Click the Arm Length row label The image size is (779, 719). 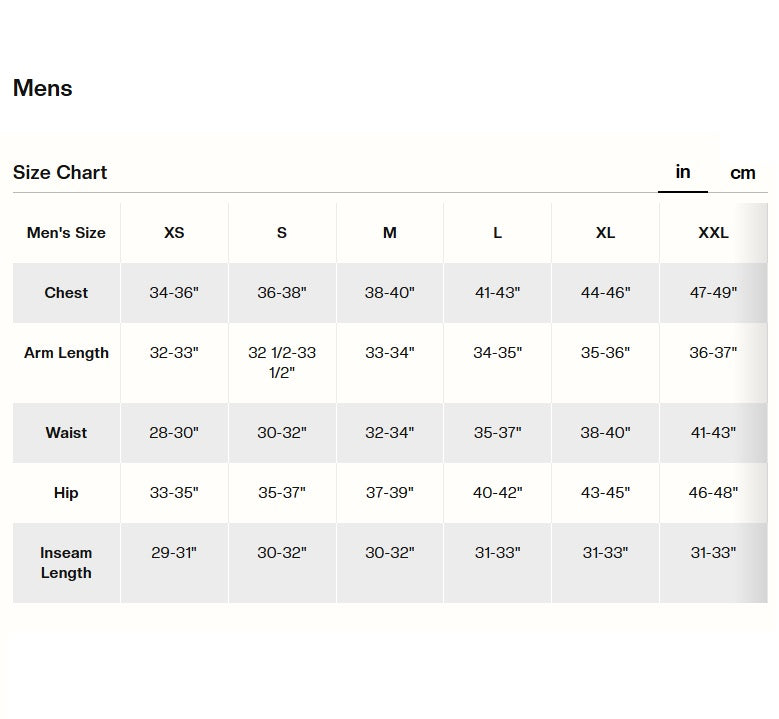66,353
